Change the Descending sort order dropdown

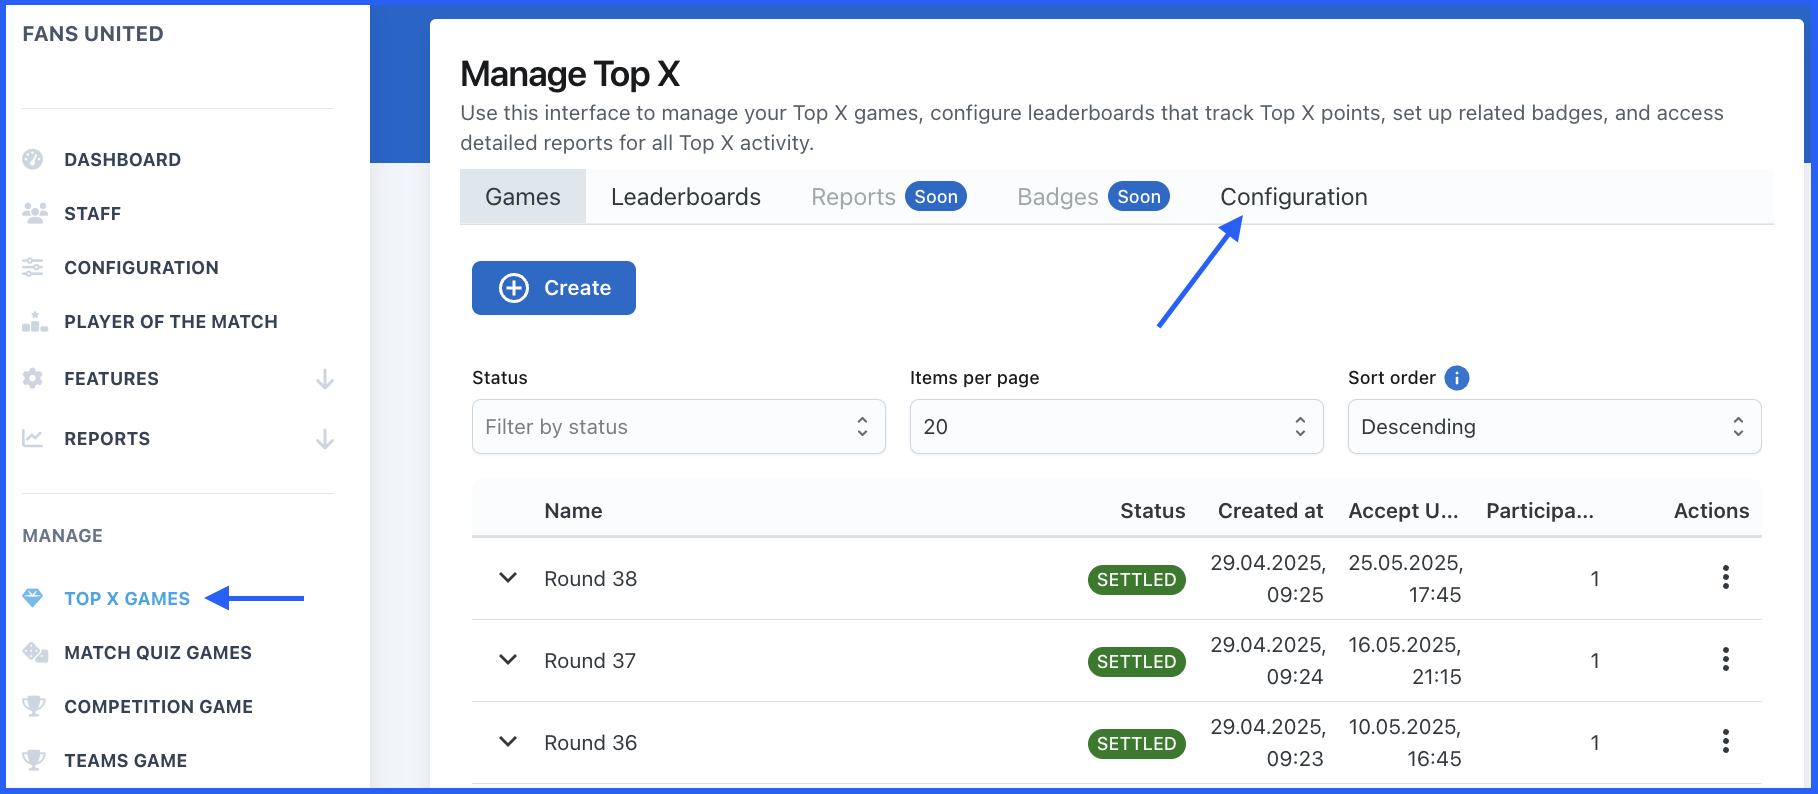click(1554, 427)
